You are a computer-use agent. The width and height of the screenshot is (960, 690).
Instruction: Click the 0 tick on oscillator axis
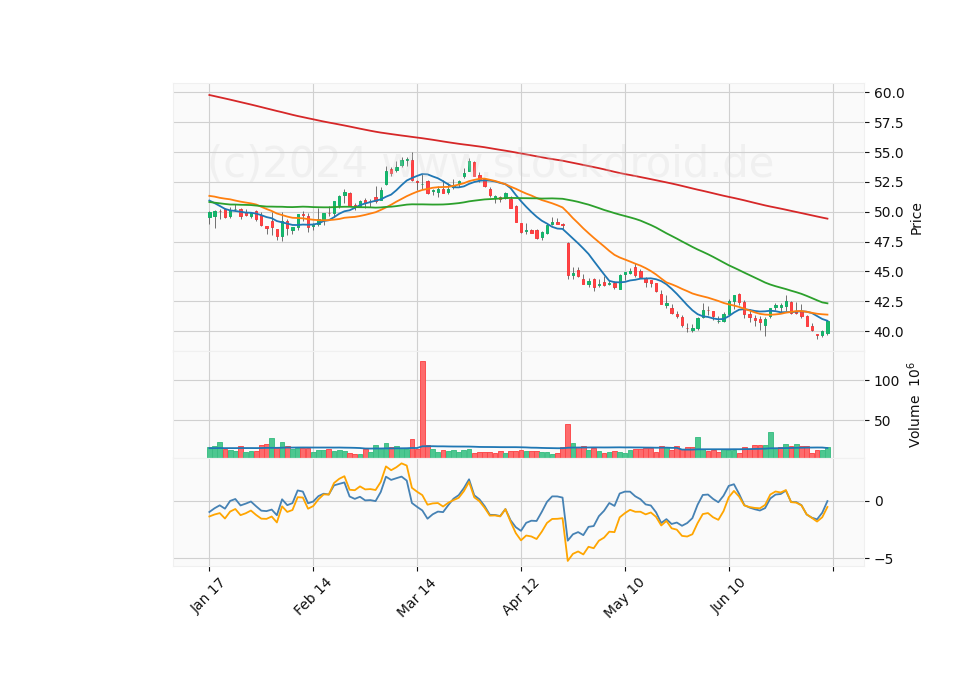point(879,501)
